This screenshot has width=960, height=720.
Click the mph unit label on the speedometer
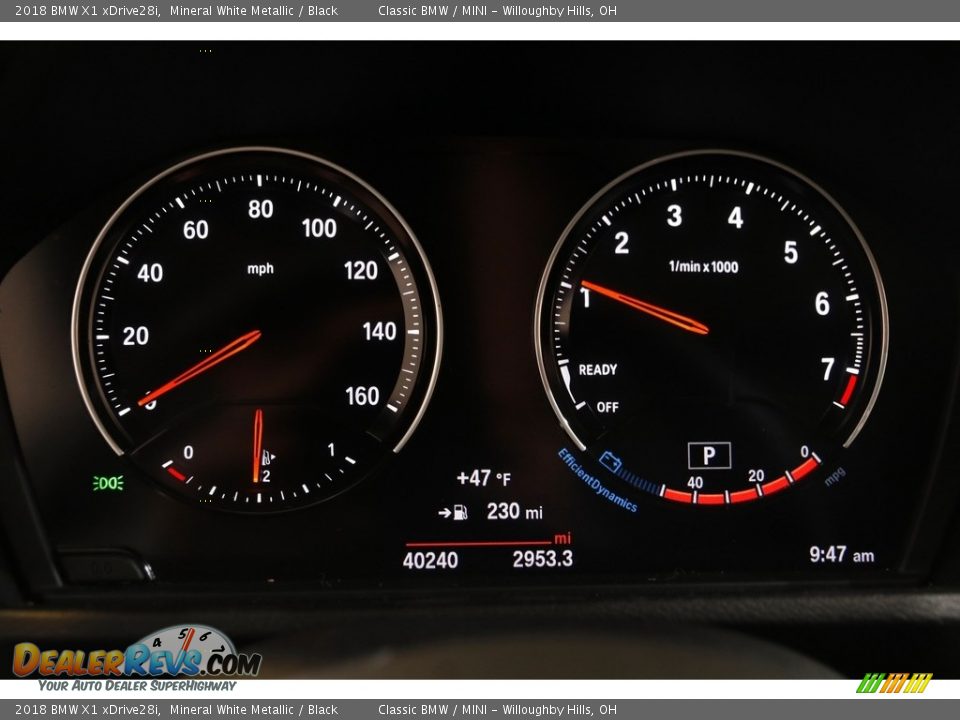pos(260,269)
